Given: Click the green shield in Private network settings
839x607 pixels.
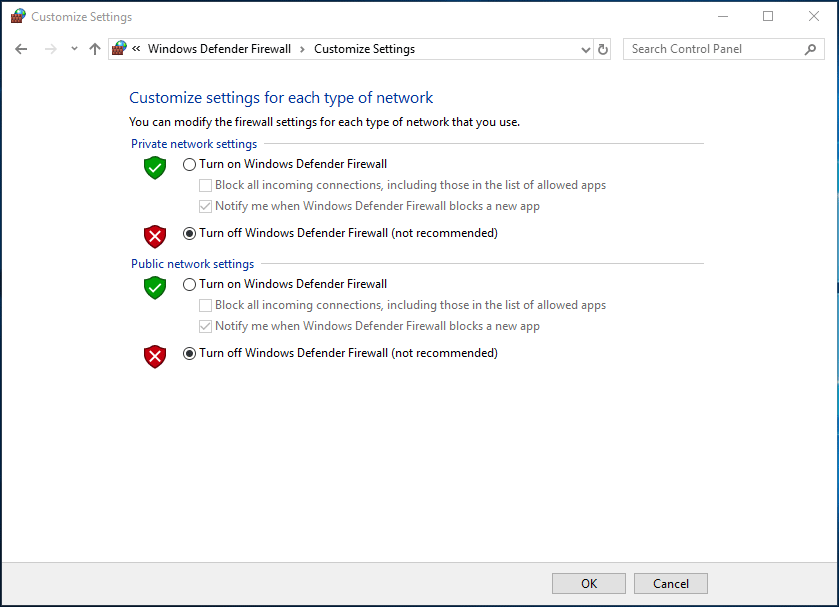Looking at the screenshot, I should pyautogui.click(x=154, y=168).
